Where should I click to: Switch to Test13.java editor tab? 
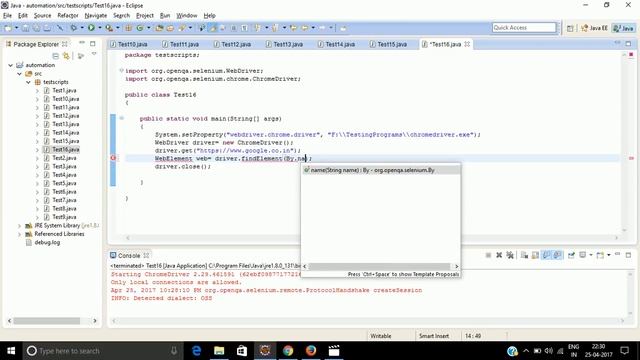284,44
